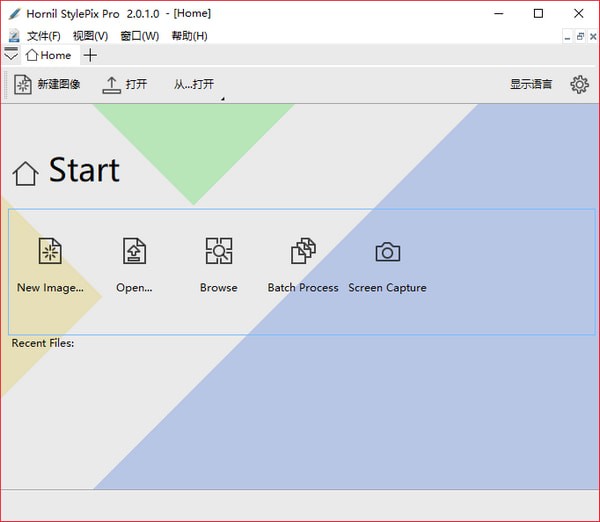Click the Start heading home icon
Viewport: 600px width, 522px height.
tap(26, 173)
